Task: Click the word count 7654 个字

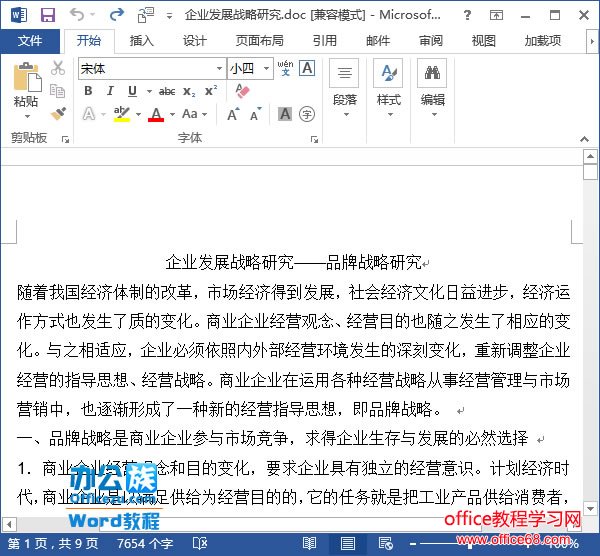Action: pyautogui.click(x=145, y=543)
